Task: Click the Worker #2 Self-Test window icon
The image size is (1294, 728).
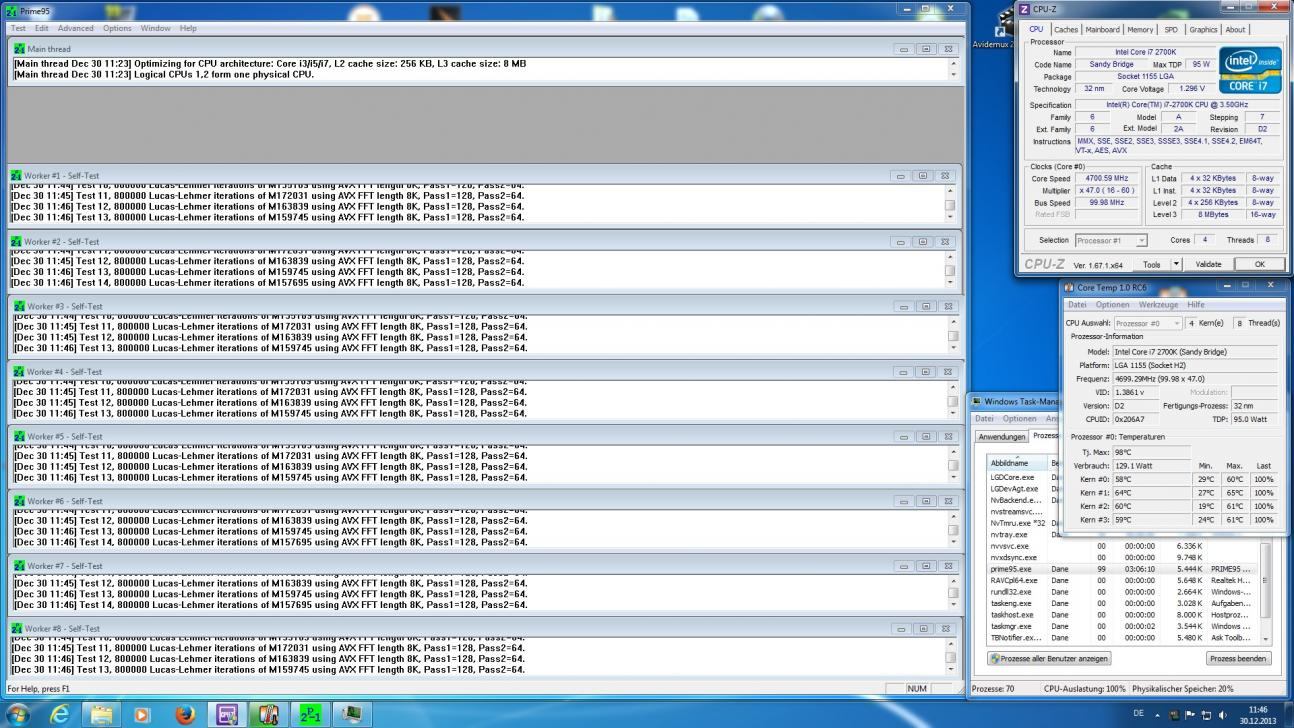Action: [x=17, y=241]
